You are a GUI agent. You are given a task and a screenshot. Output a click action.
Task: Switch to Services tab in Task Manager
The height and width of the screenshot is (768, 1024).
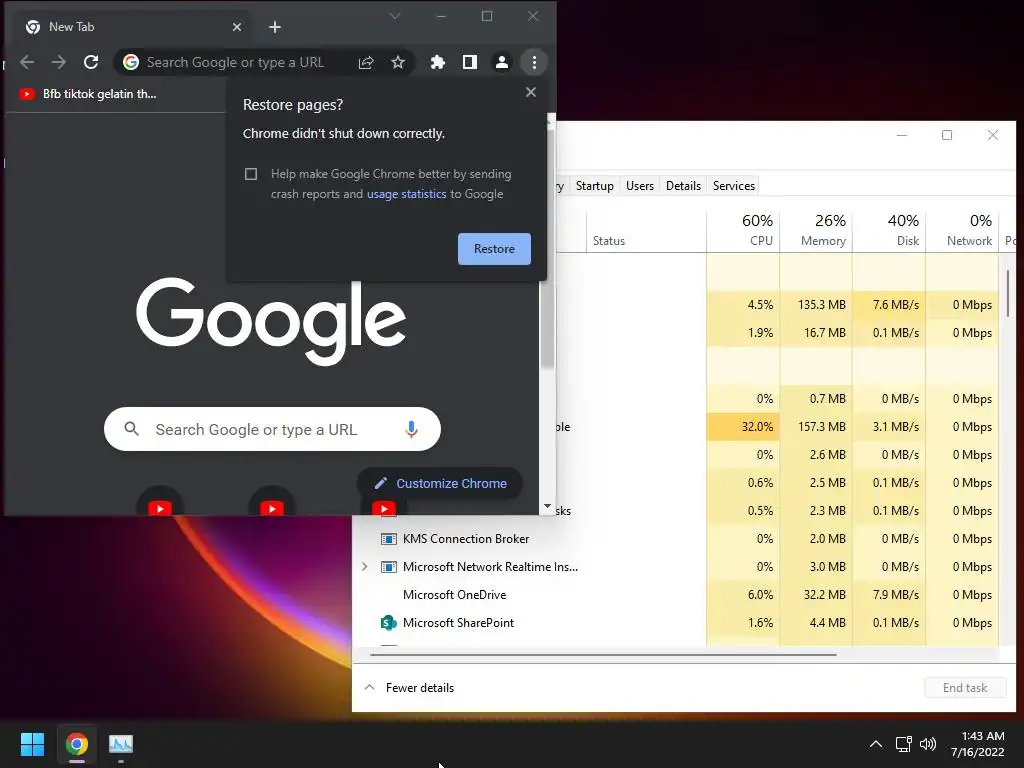pyautogui.click(x=733, y=185)
